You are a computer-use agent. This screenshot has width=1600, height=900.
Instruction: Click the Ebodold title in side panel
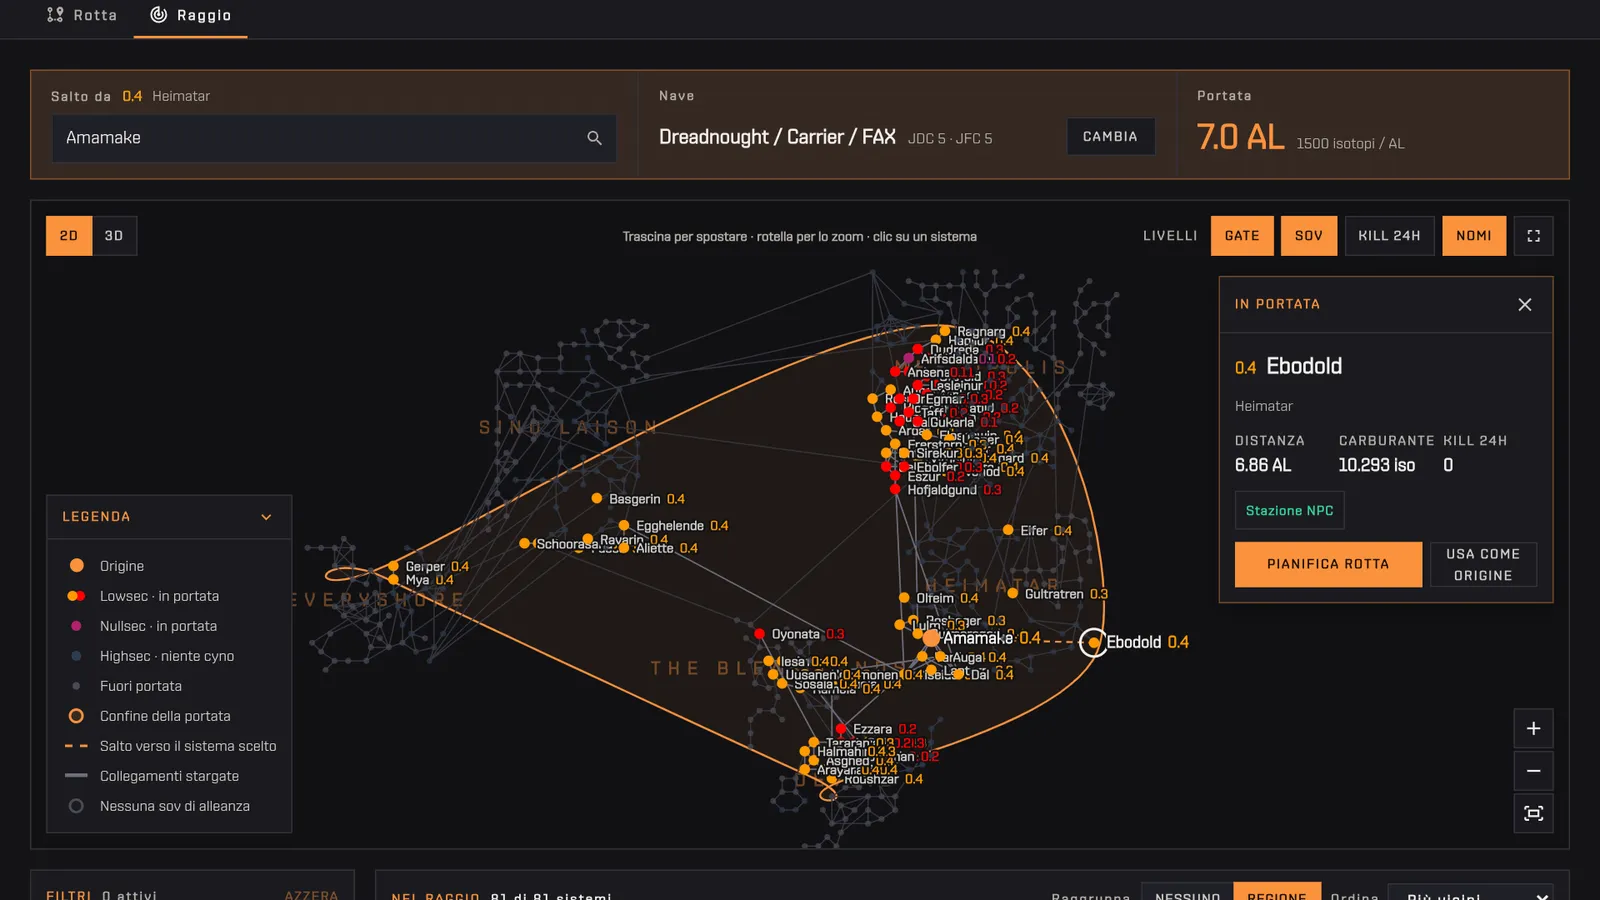[1304, 366]
